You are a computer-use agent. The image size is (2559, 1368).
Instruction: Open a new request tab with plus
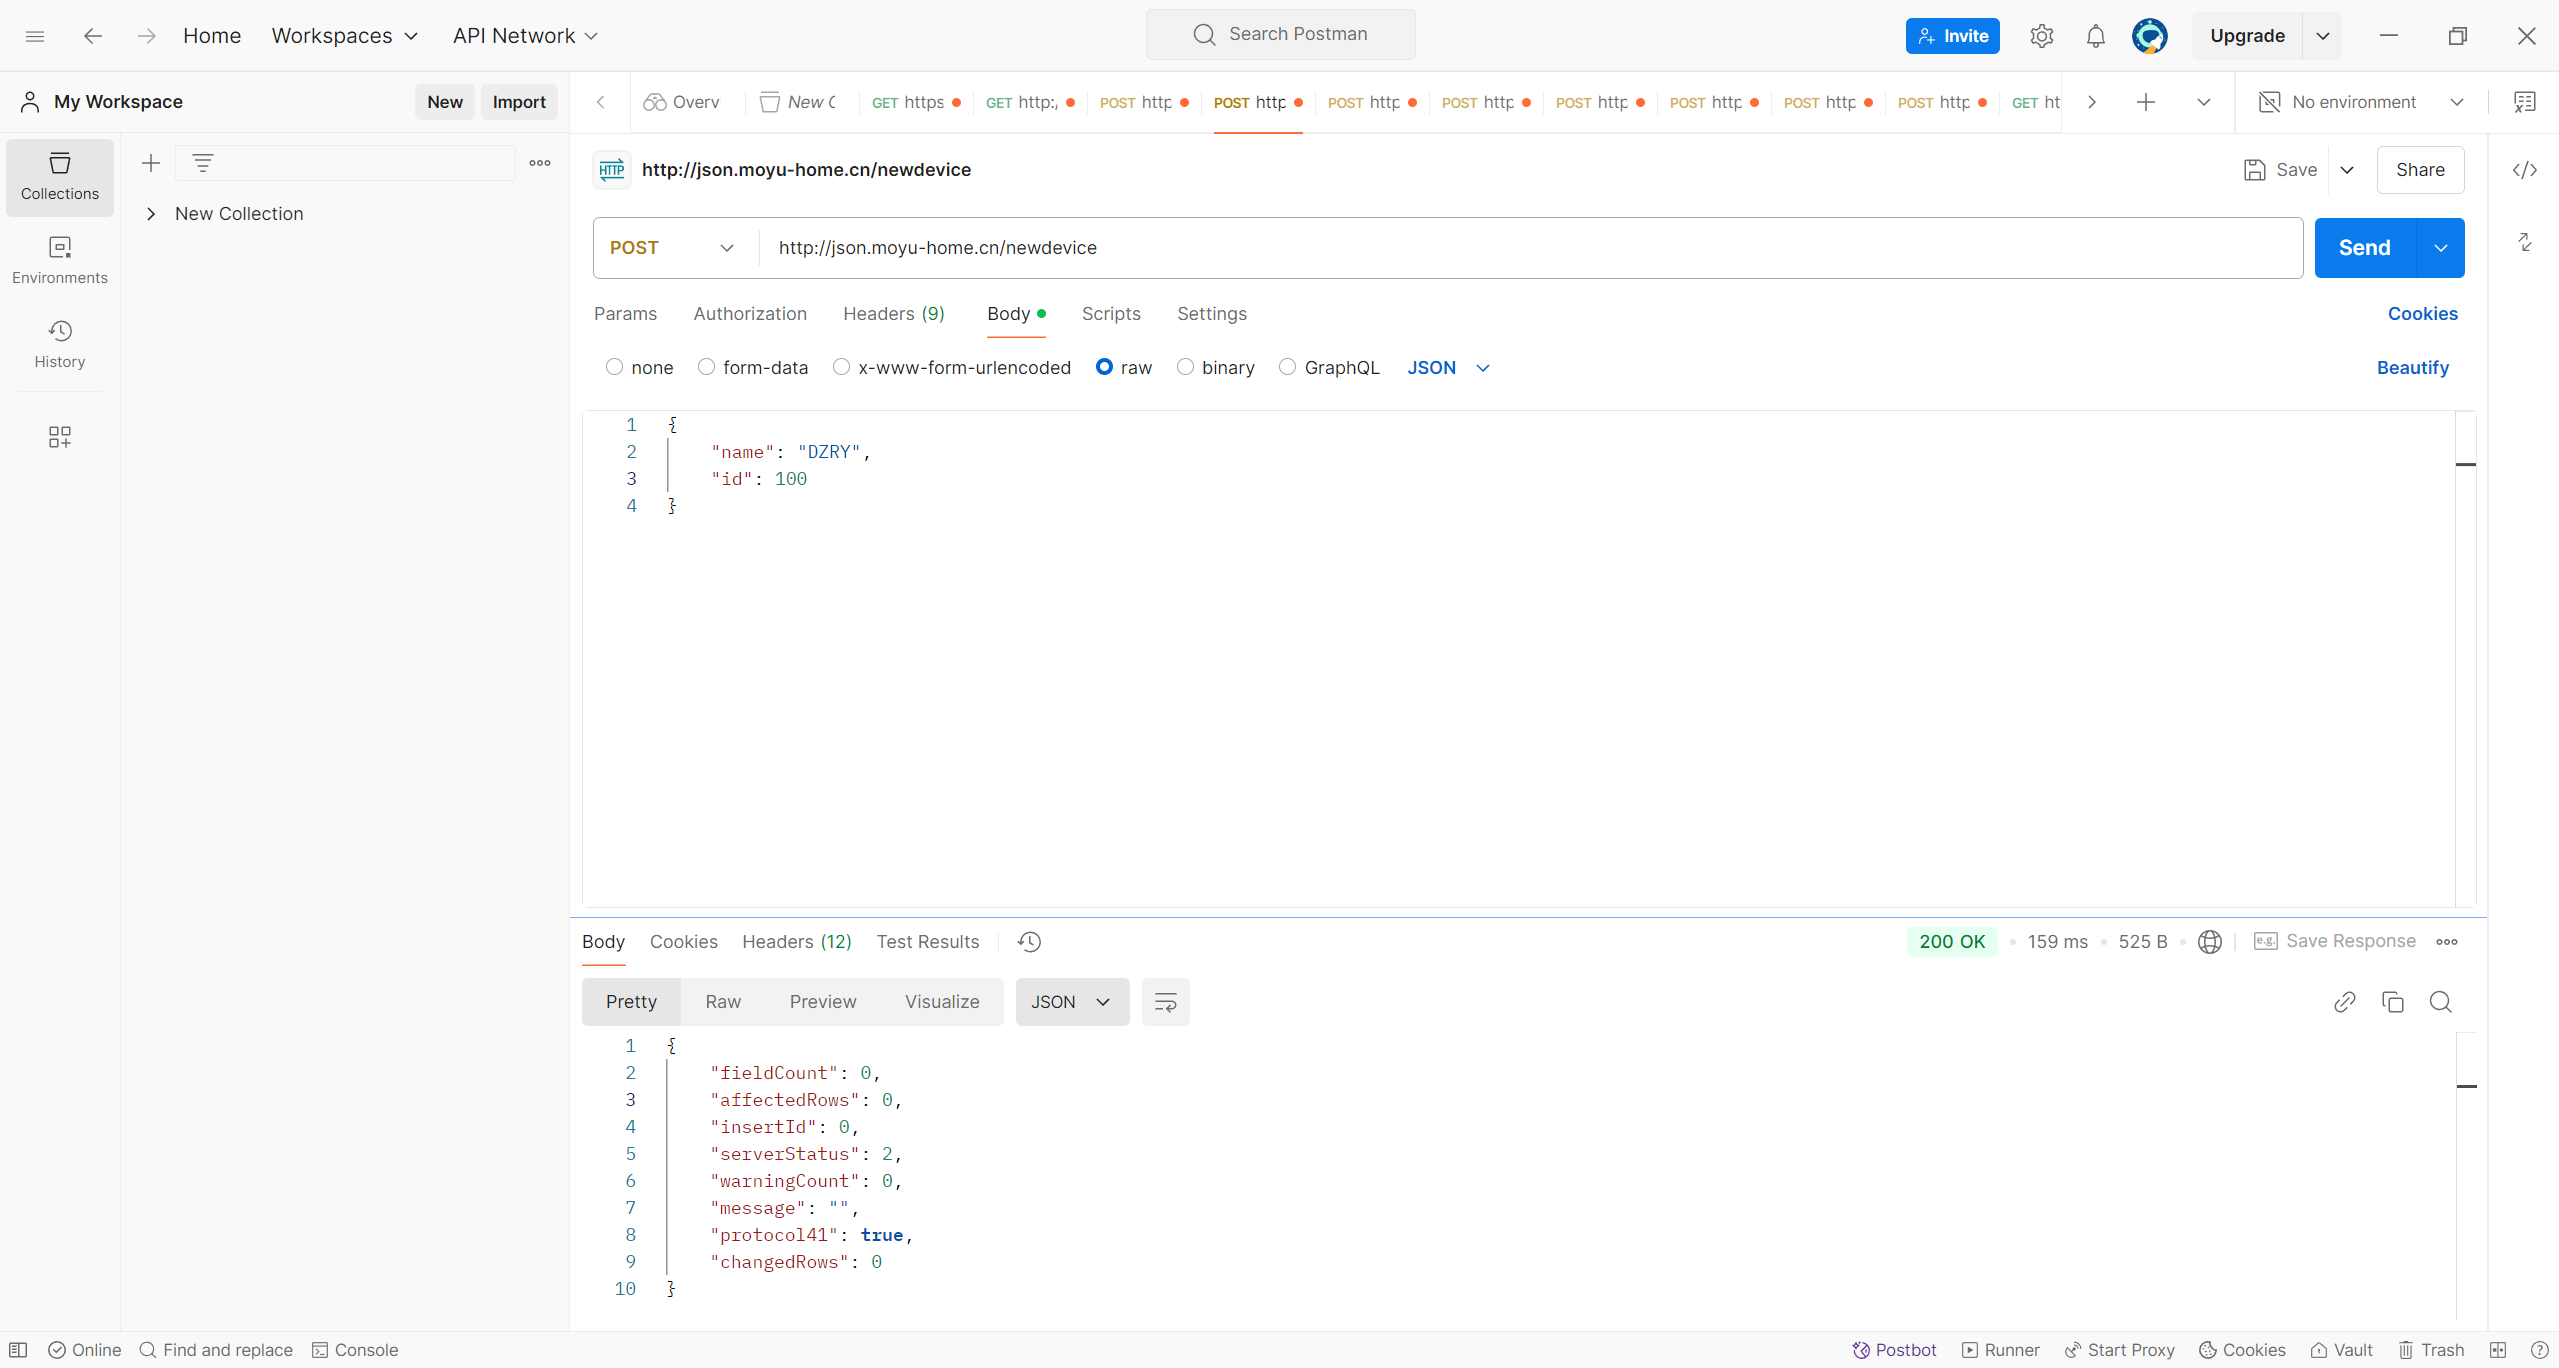[2146, 102]
